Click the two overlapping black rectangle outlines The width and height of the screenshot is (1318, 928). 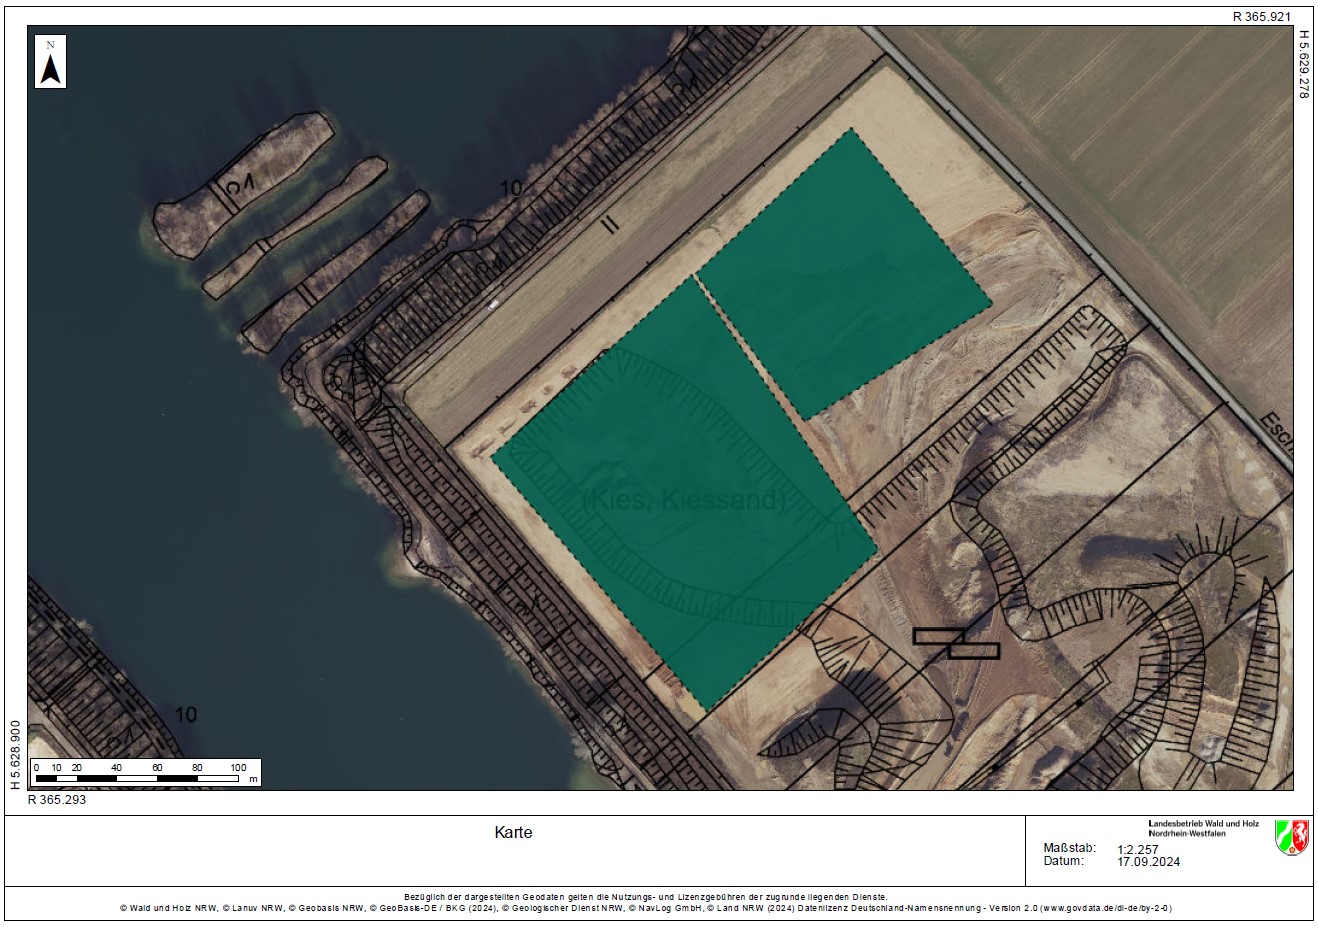(956, 643)
